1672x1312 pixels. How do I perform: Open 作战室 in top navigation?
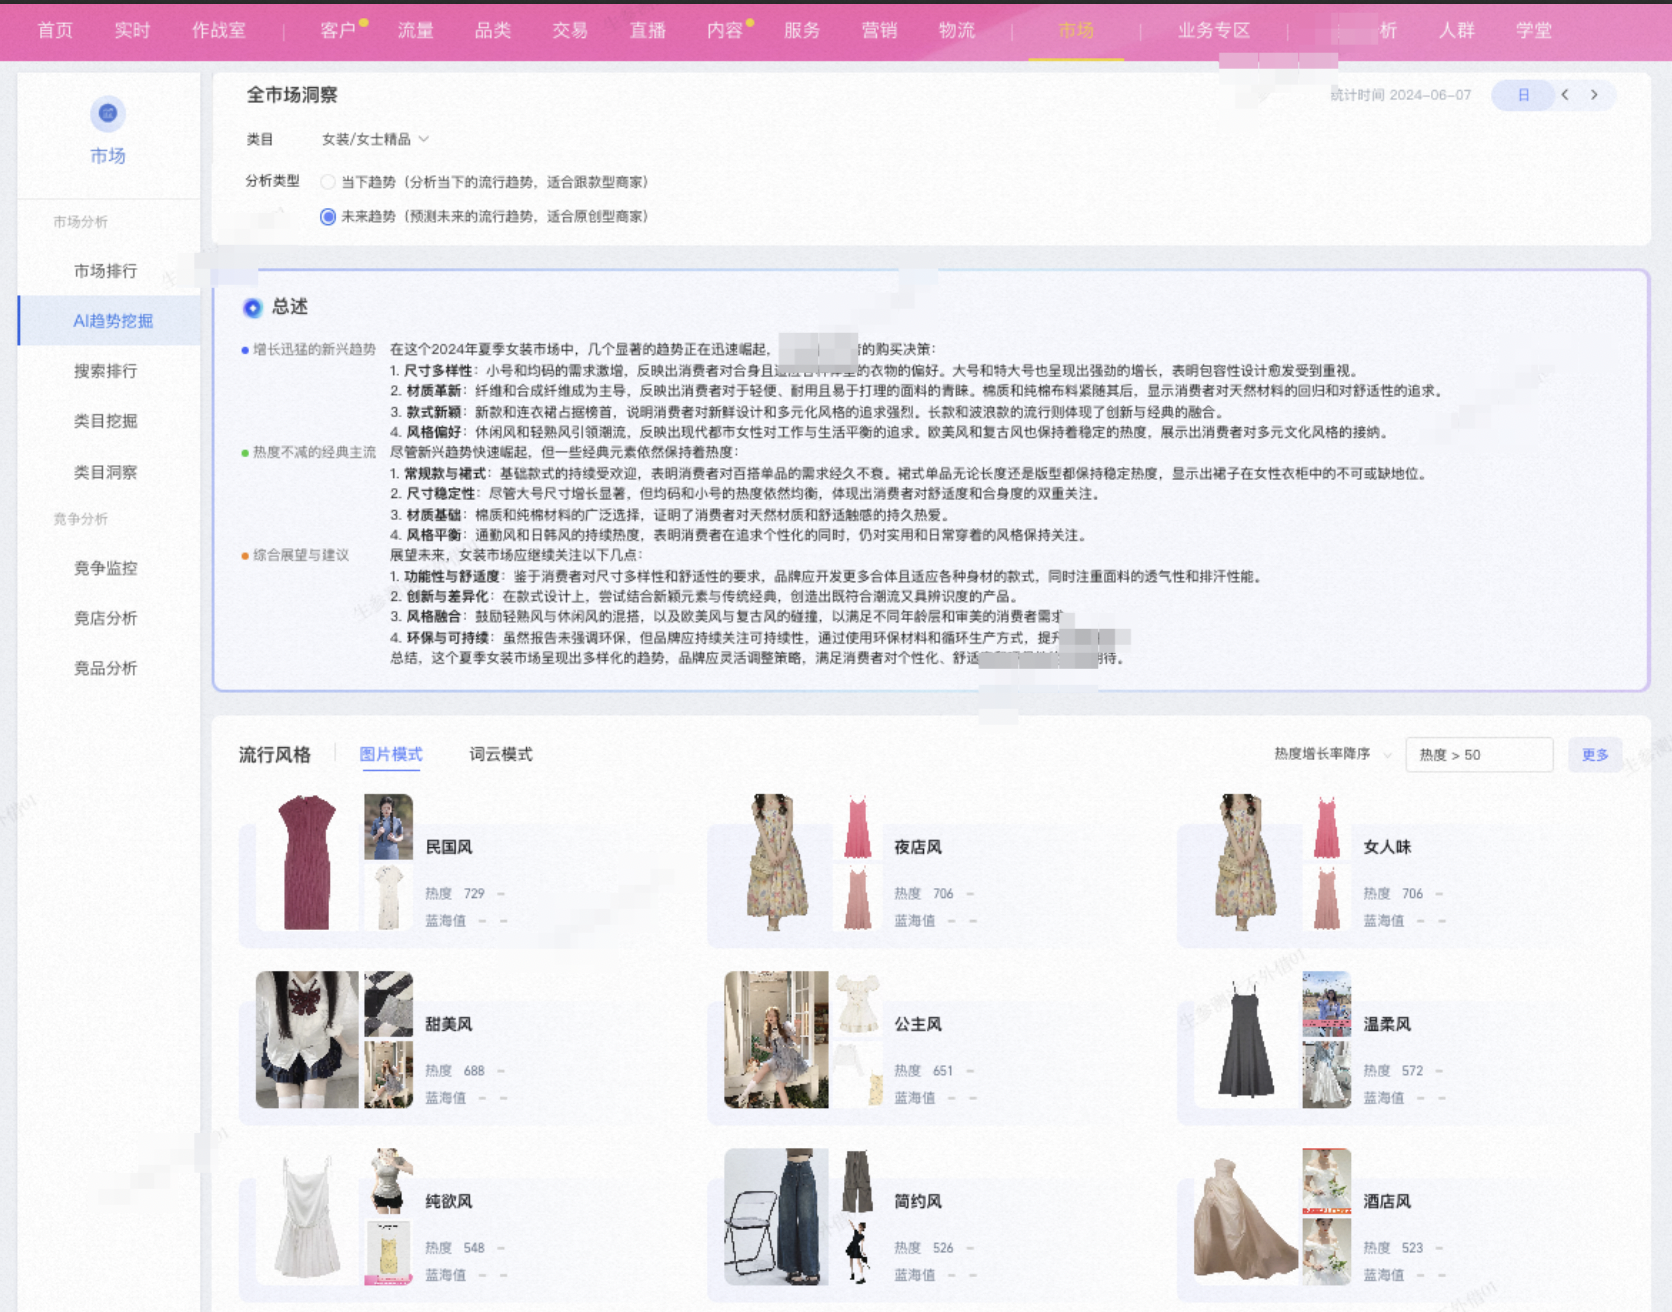click(x=219, y=30)
